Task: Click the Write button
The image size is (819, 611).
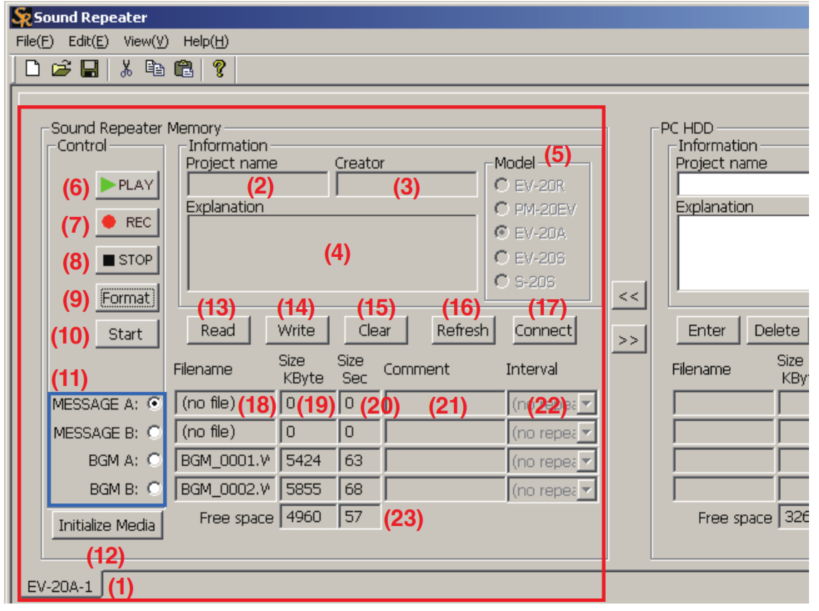Action: coord(297,331)
